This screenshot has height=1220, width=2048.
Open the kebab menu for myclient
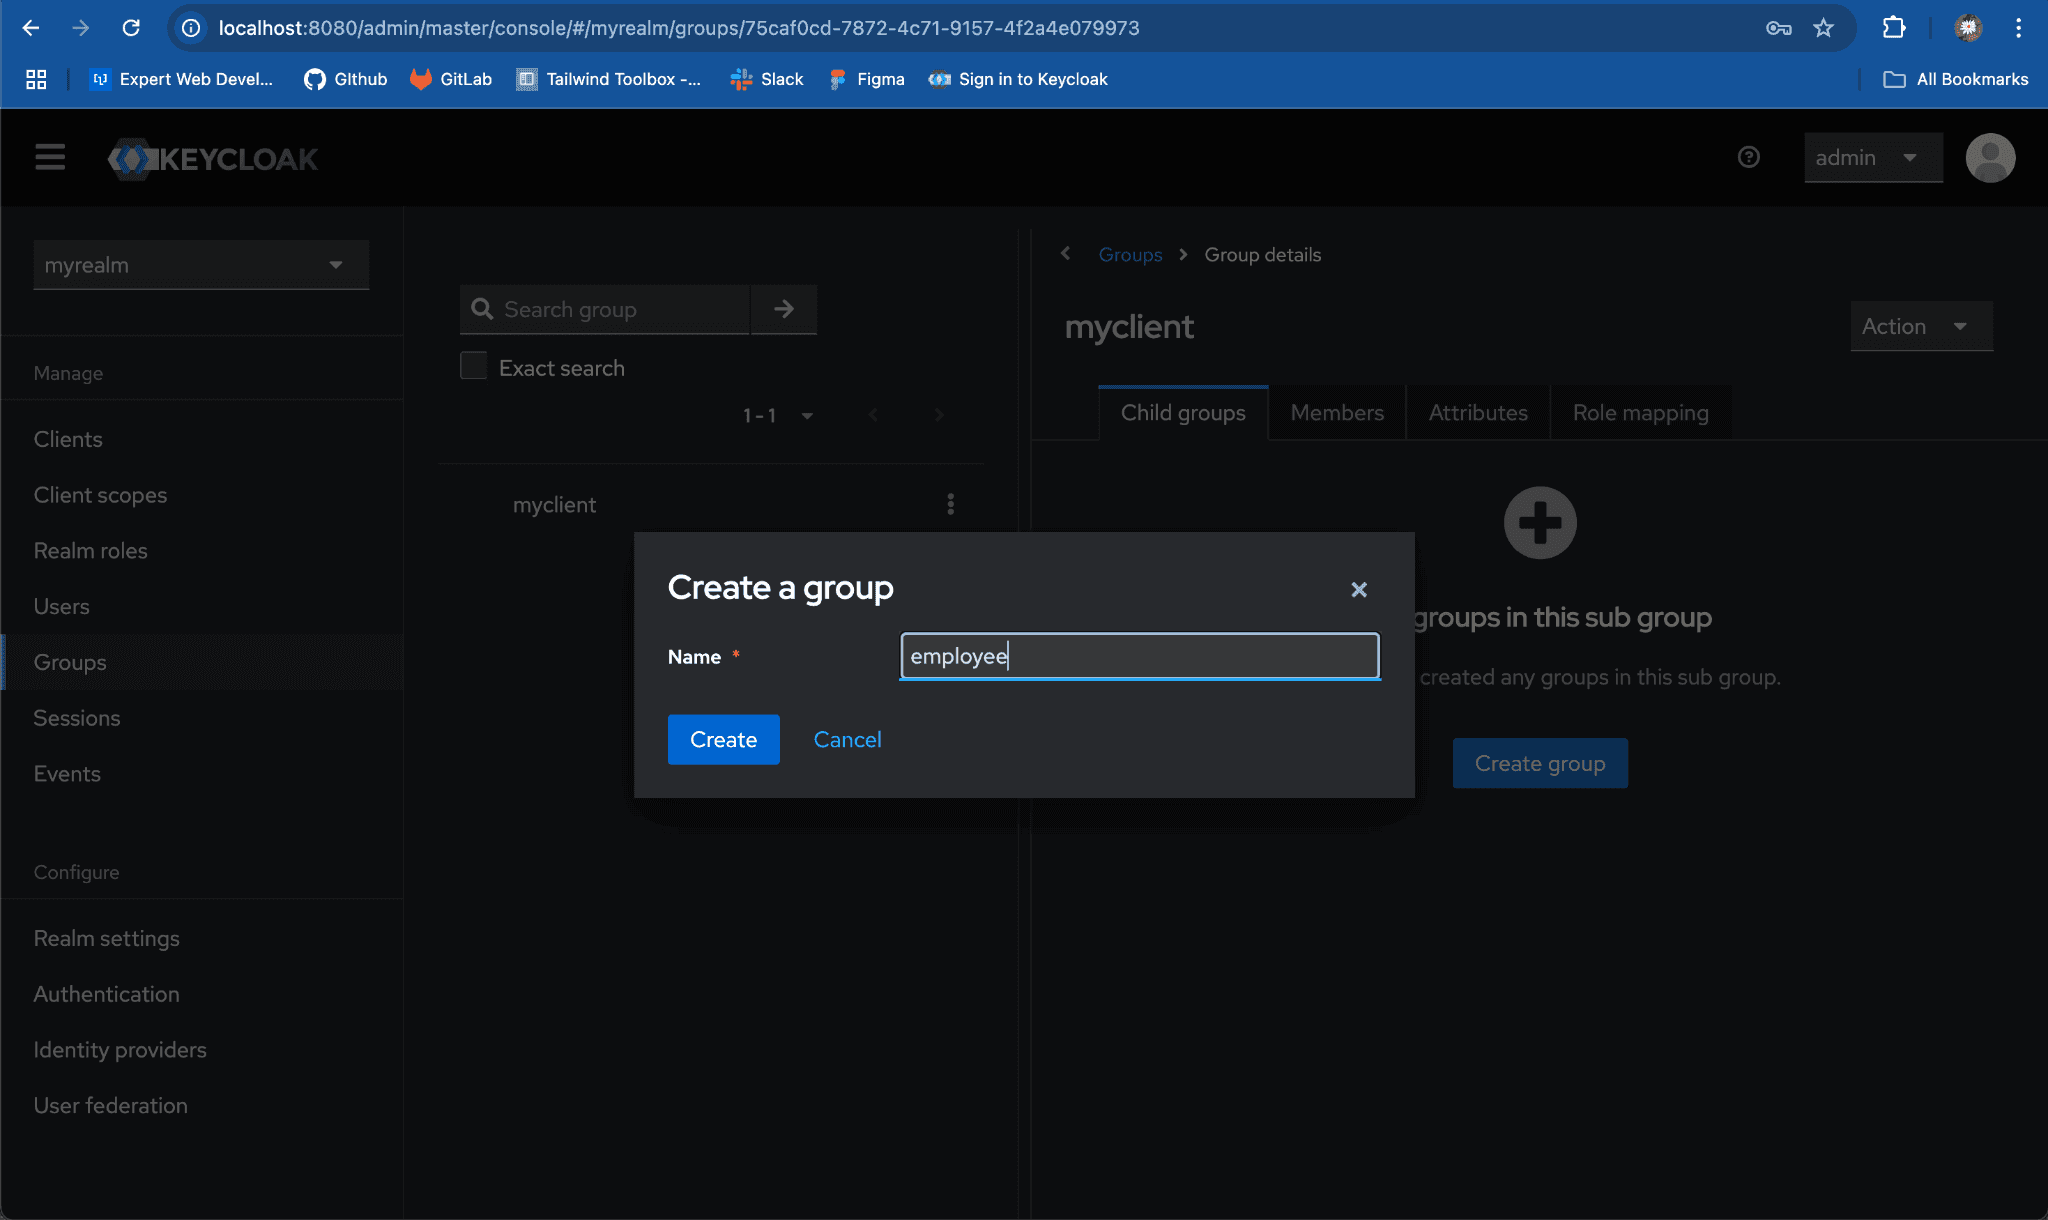pos(950,504)
